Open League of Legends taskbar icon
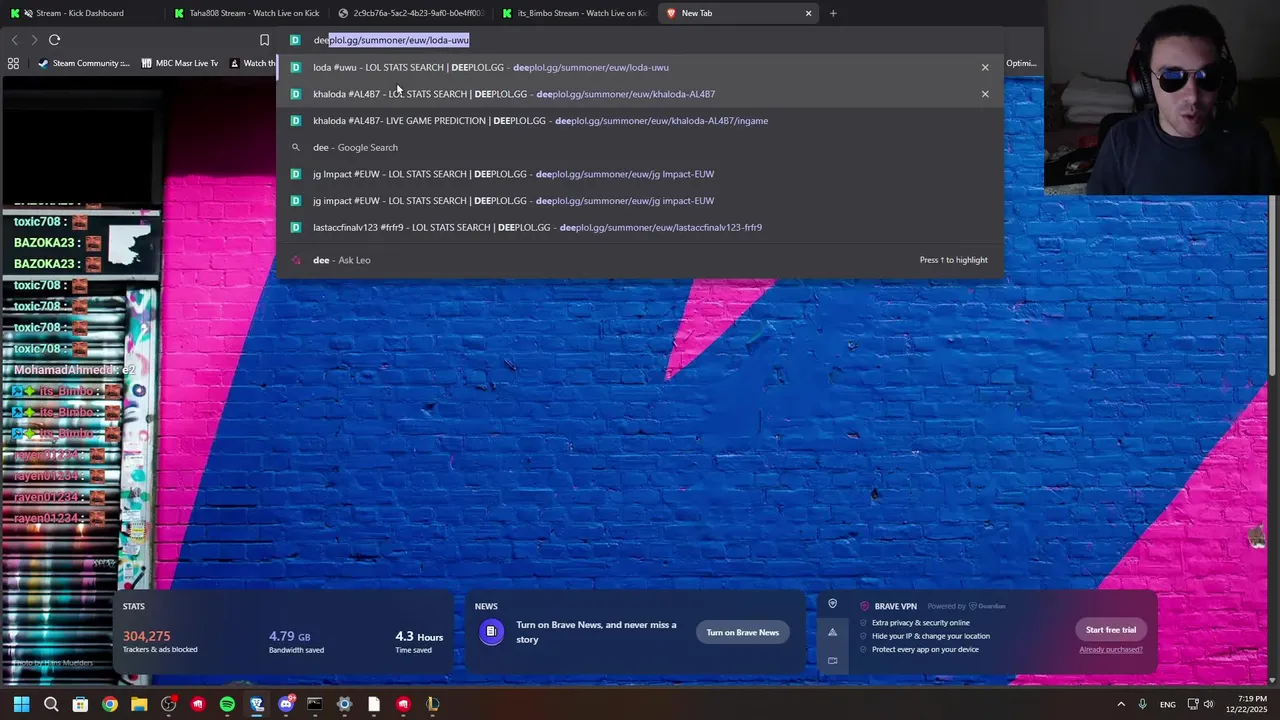 point(433,704)
